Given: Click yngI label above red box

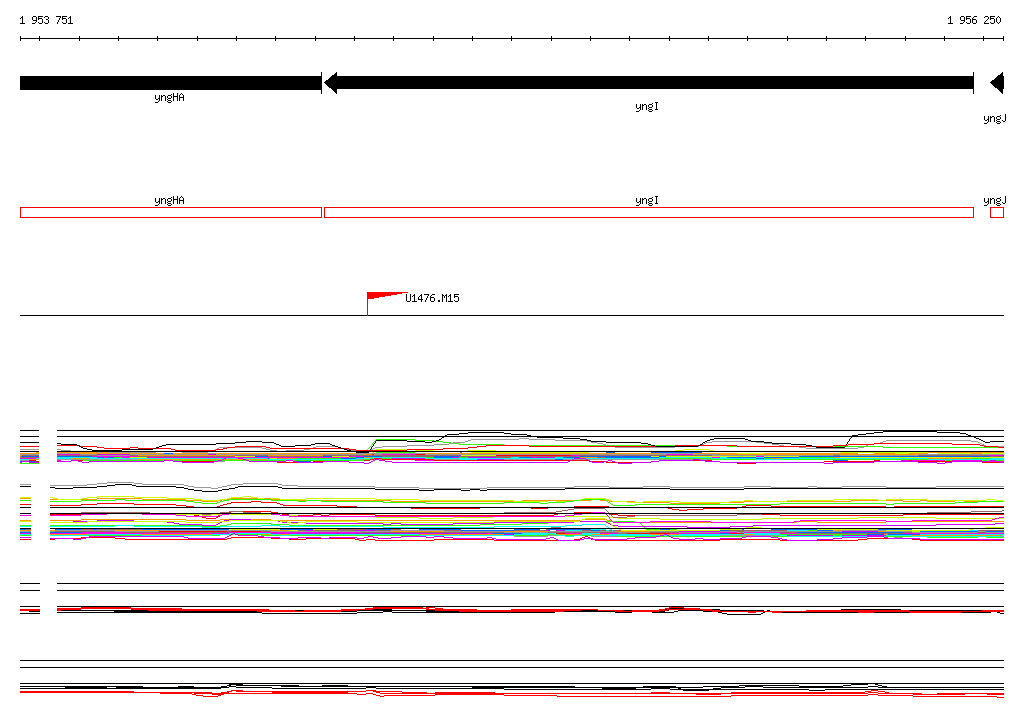Looking at the screenshot, I should [x=647, y=201].
